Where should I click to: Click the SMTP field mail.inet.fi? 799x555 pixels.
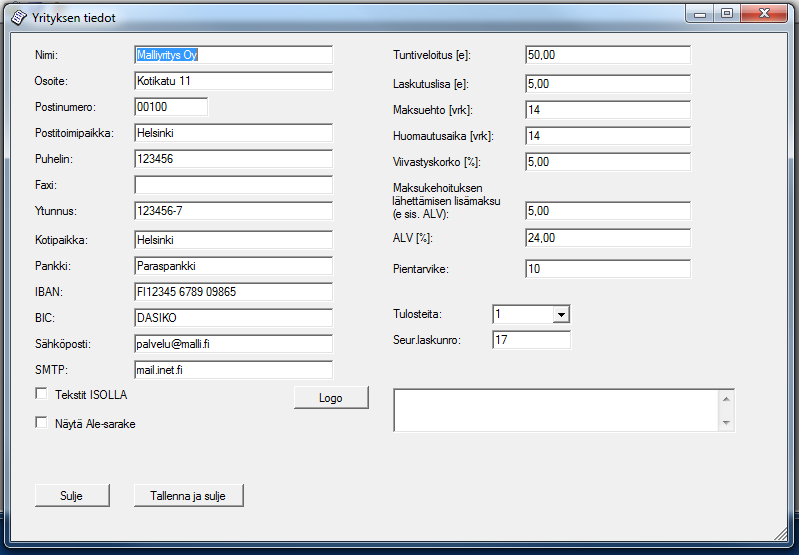coord(233,369)
